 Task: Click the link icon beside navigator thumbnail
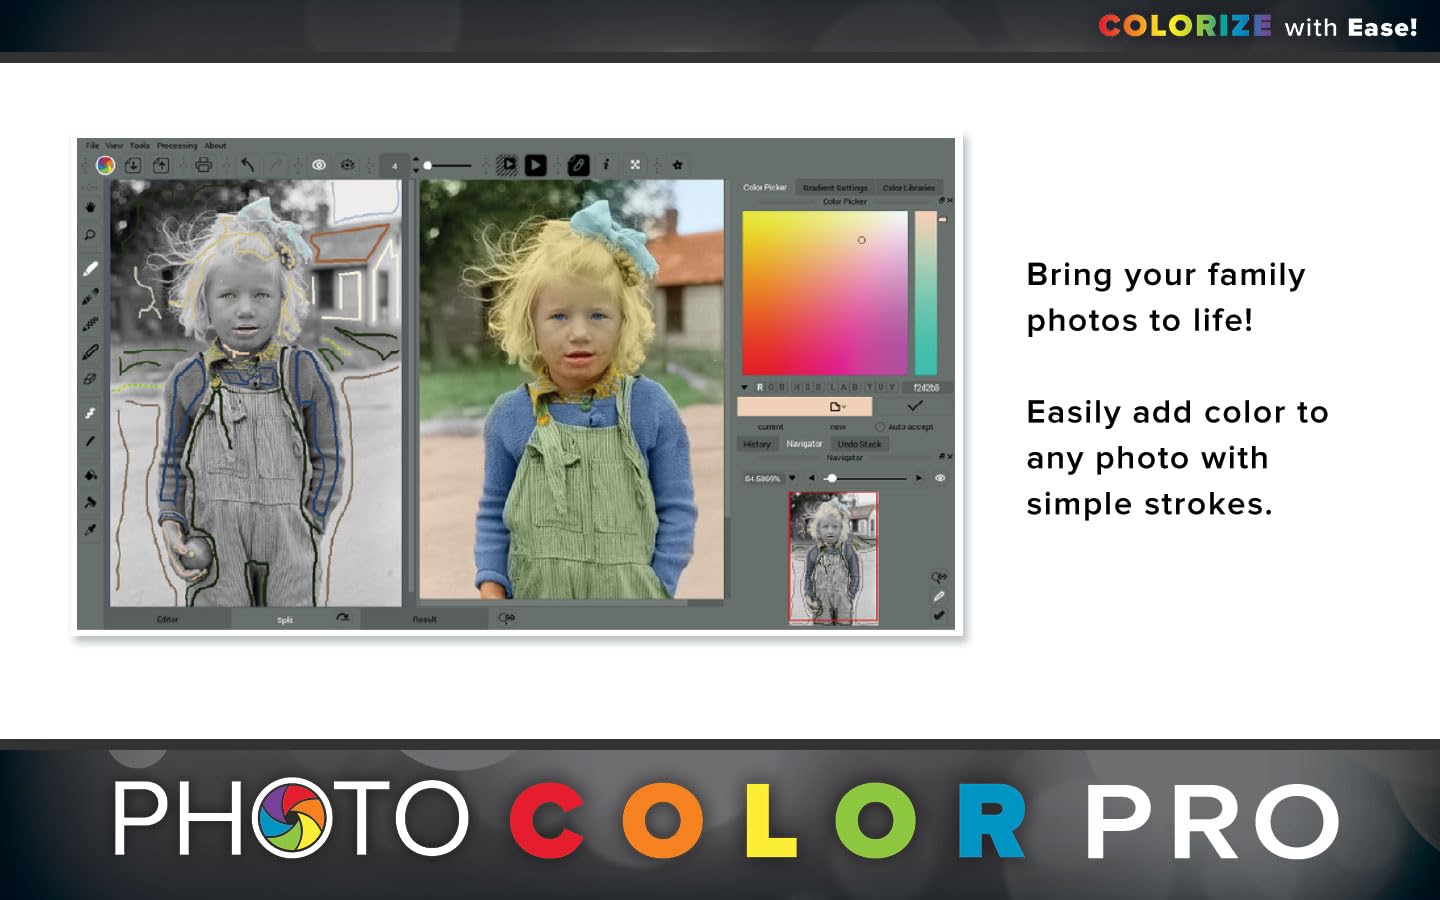tap(938, 577)
